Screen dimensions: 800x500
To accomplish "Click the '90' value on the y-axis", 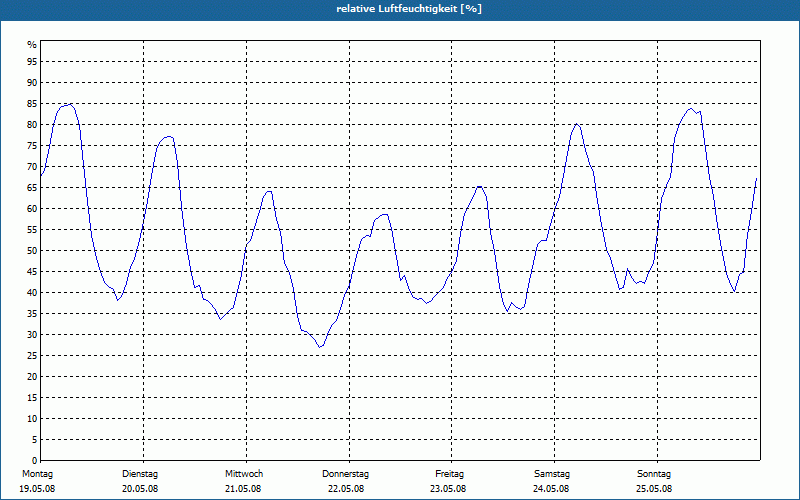I will pyautogui.click(x=32, y=83).
